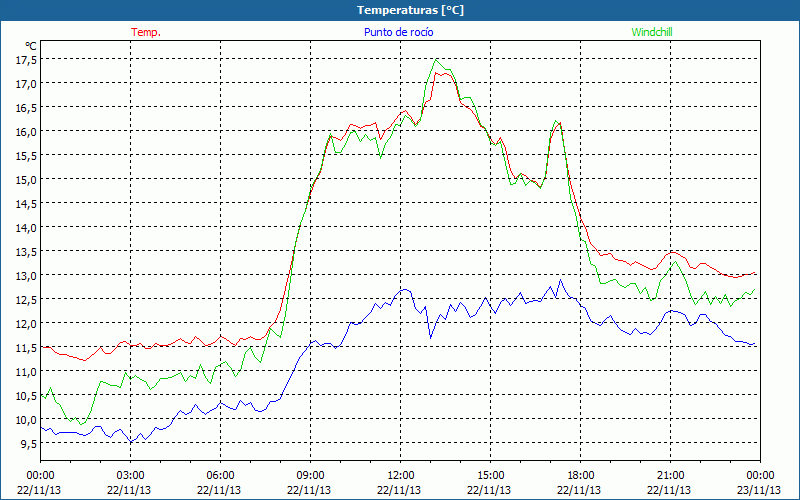The image size is (800, 500).
Task: Click the 16,5 y-axis value
Action: click(x=27, y=108)
